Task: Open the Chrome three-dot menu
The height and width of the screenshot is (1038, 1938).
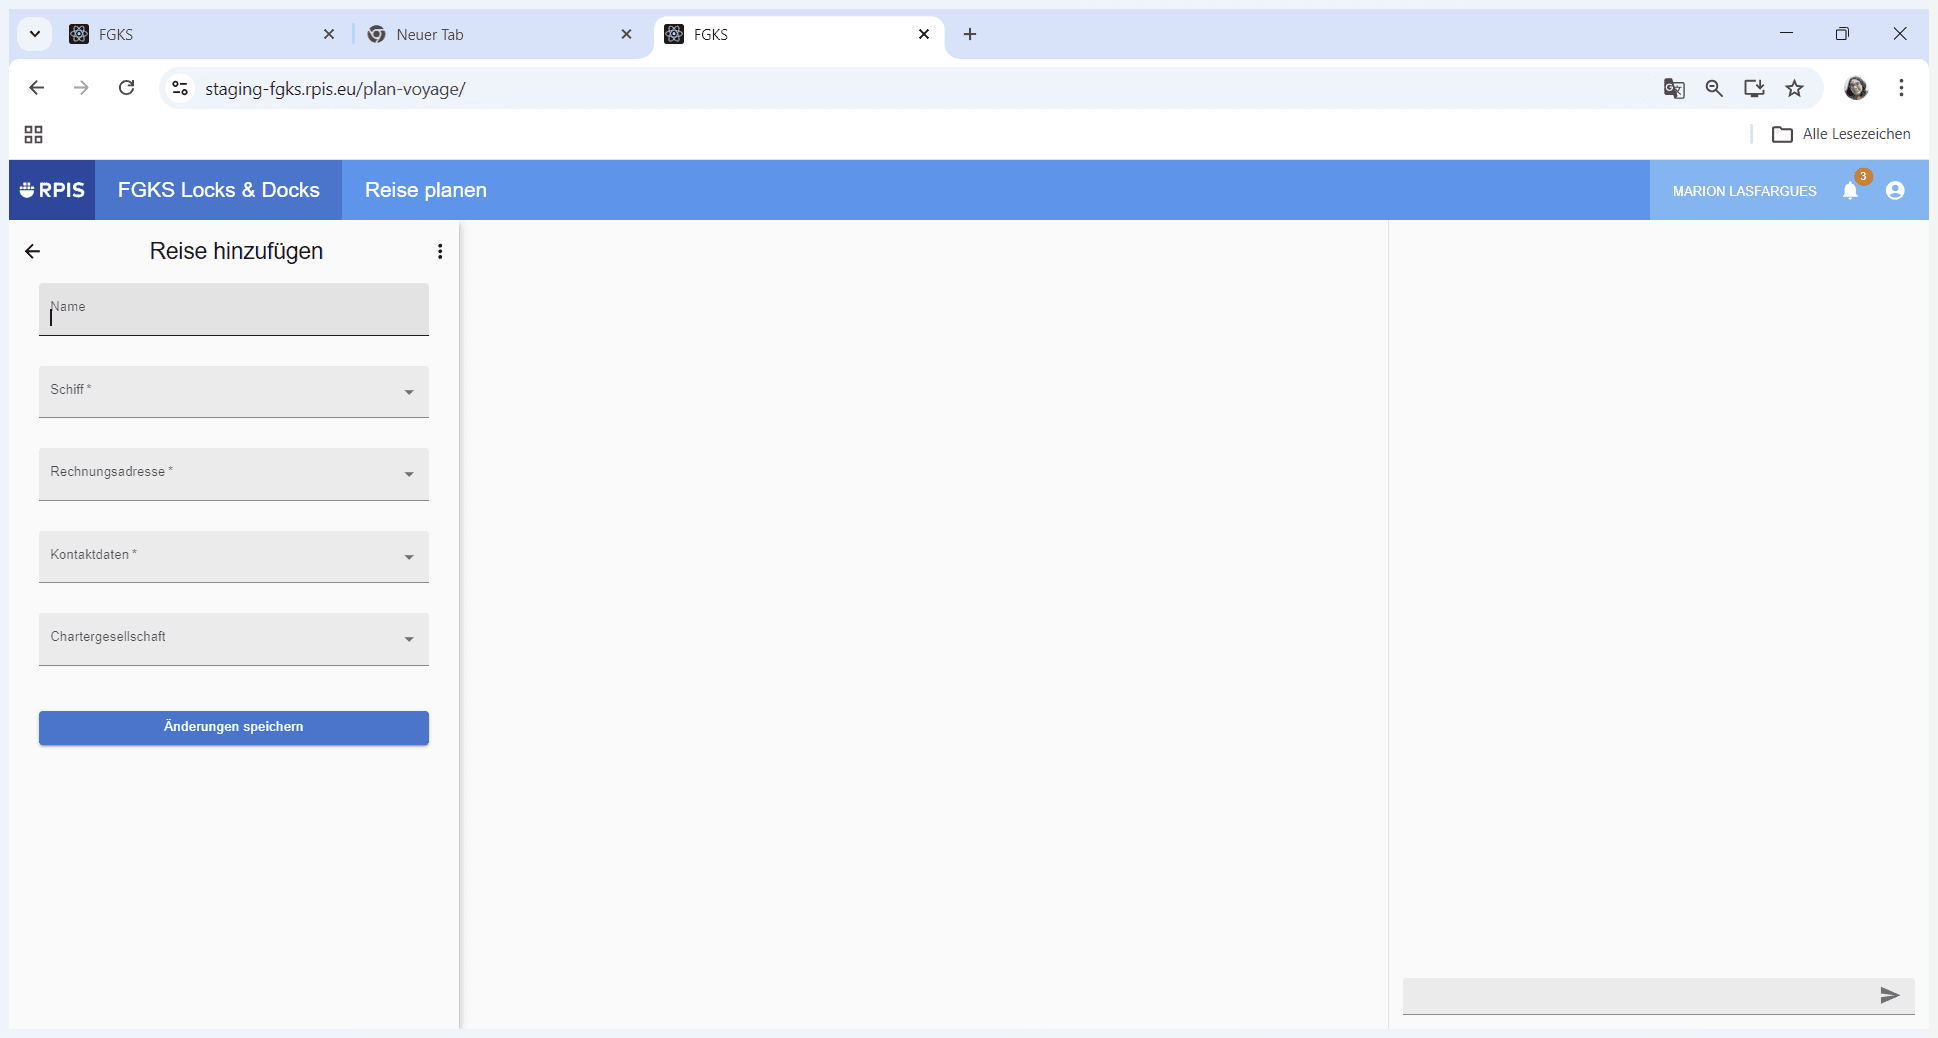Action: pos(1901,88)
